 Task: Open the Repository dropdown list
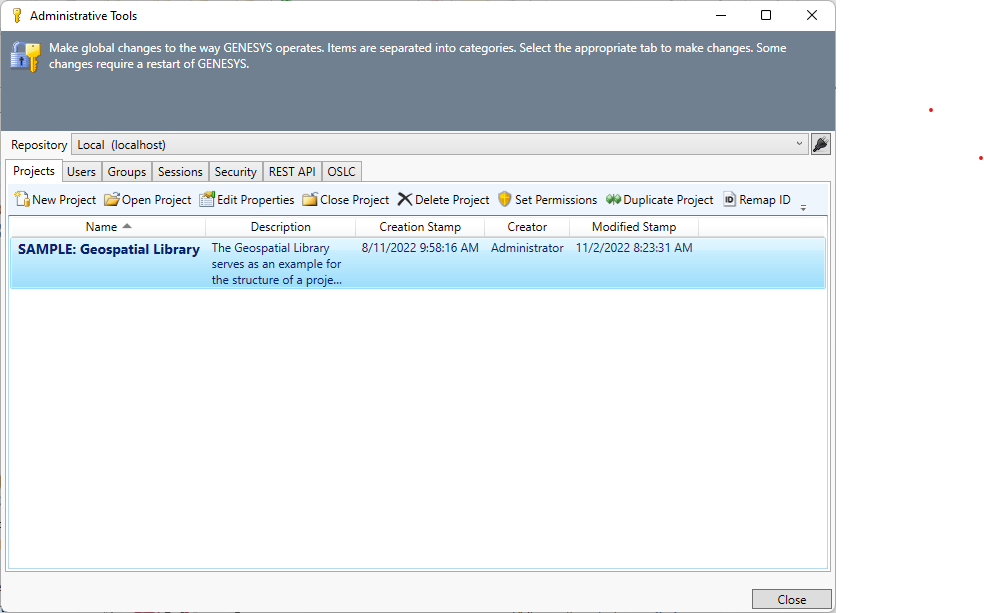[x=799, y=144]
